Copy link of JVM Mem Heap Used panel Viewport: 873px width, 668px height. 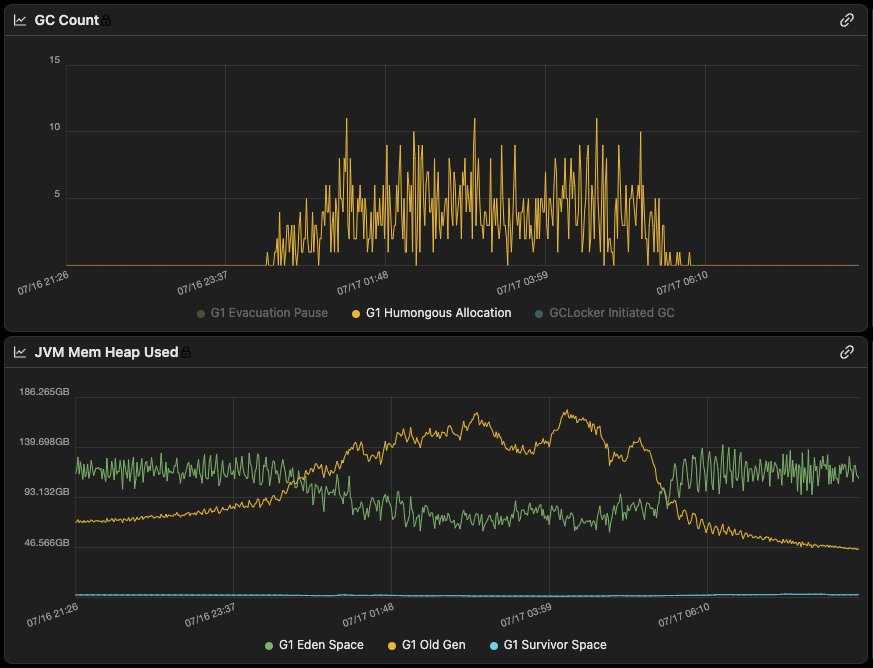pyautogui.click(x=846, y=352)
